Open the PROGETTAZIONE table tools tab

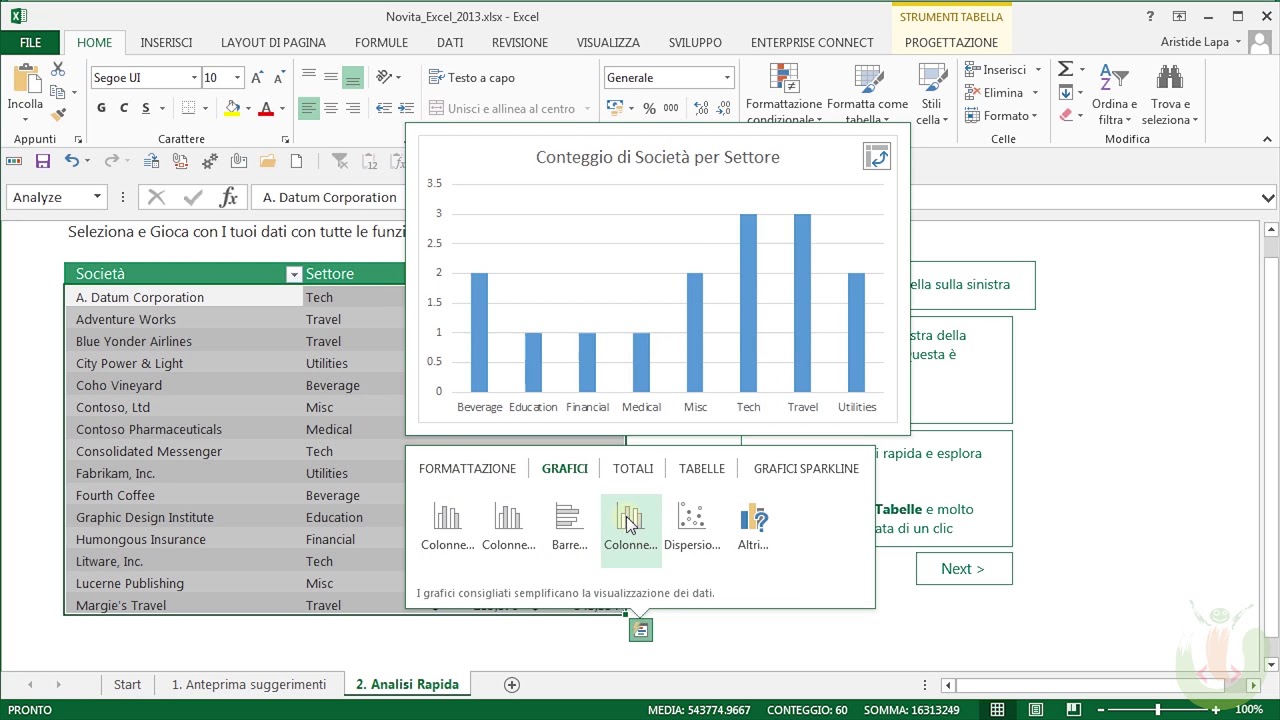tap(951, 43)
